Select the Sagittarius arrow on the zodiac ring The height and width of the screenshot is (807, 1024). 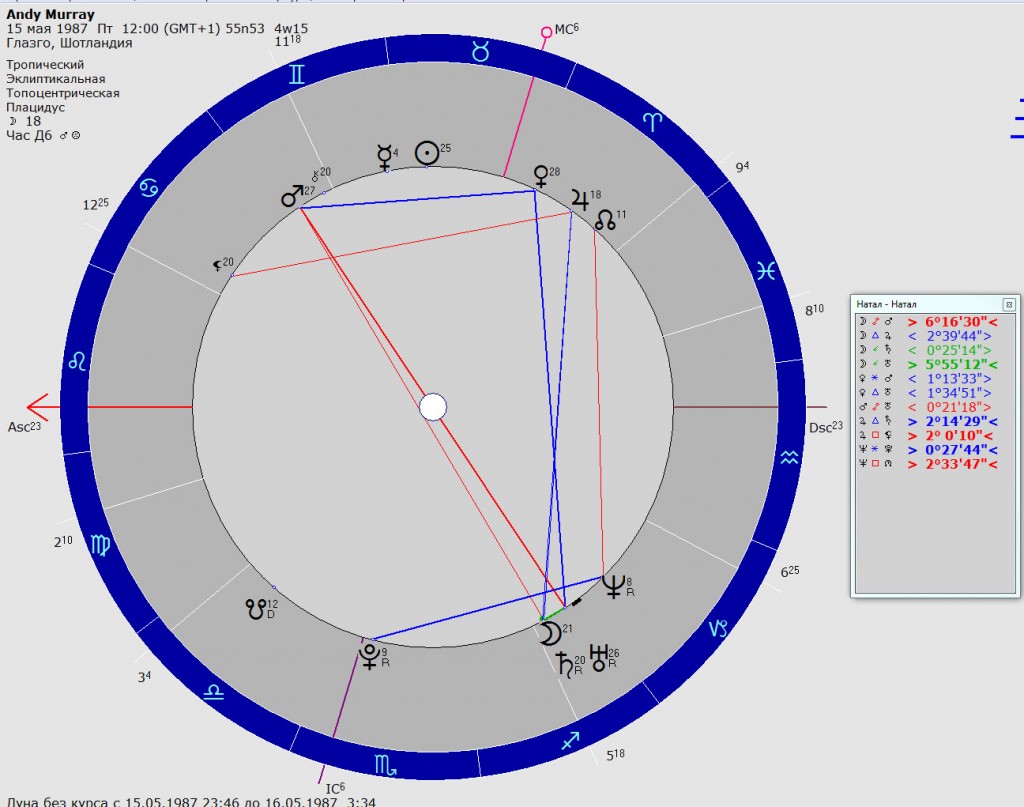(x=571, y=740)
